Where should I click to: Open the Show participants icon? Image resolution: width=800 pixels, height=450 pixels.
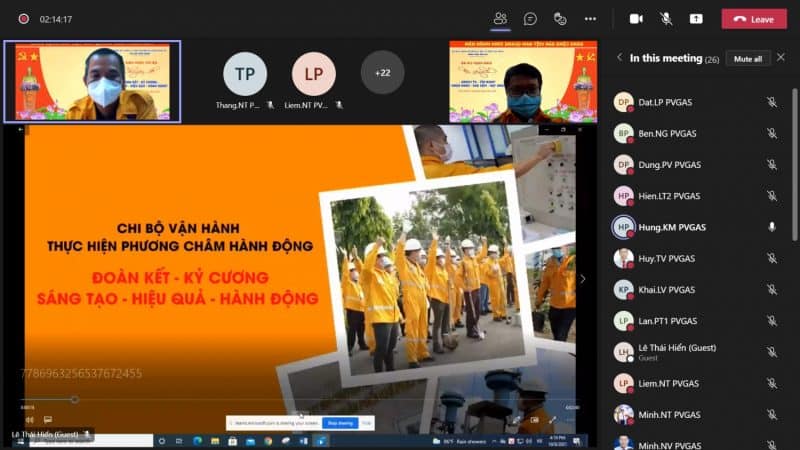(500, 19)
